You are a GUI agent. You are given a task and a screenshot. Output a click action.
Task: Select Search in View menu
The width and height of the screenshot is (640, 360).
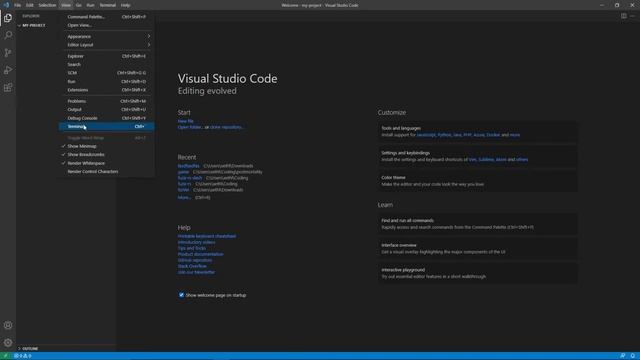pos(107,64)
